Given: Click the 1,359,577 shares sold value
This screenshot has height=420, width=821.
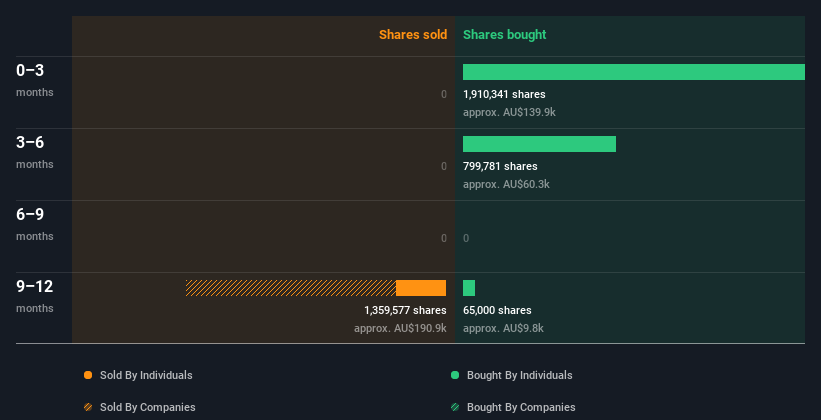Looking at the screenshot, I should click(405, 310).
